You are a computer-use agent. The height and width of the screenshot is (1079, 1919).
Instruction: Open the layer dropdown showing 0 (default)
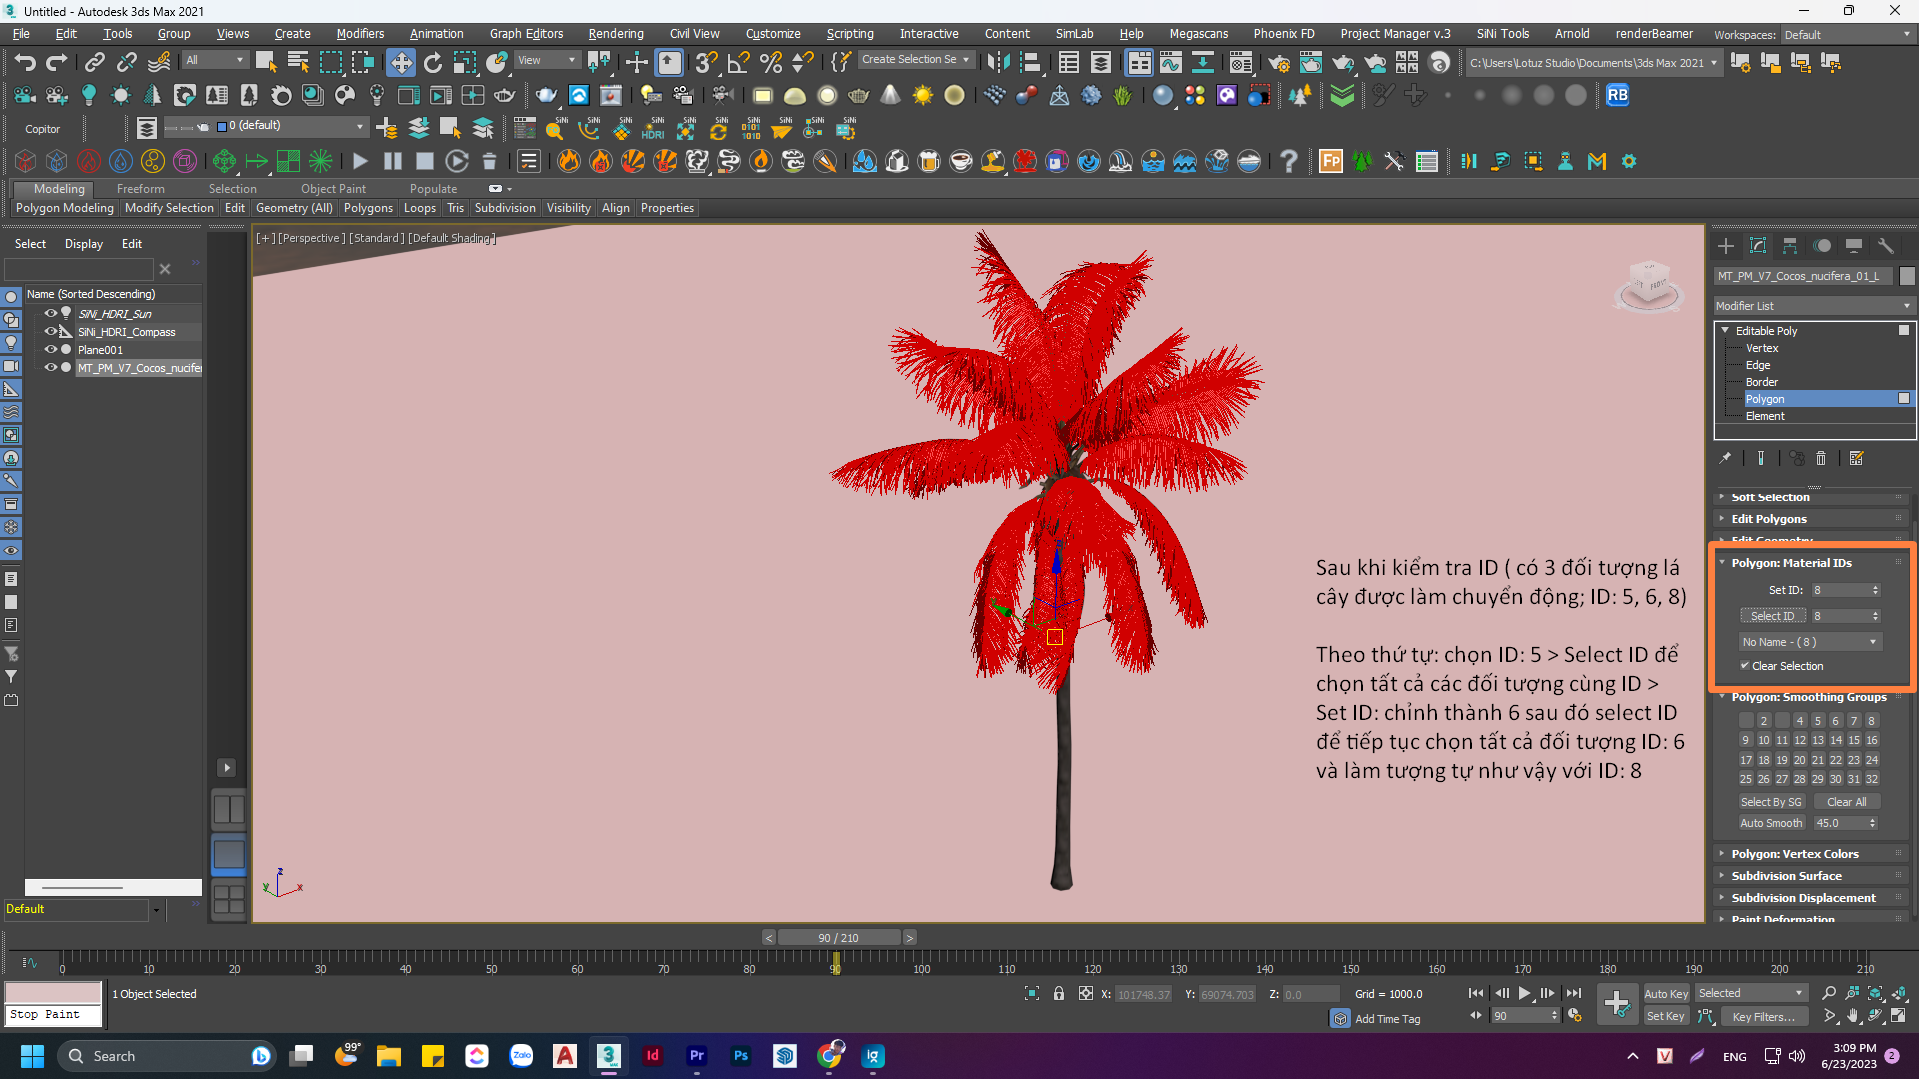coord(291,127)
